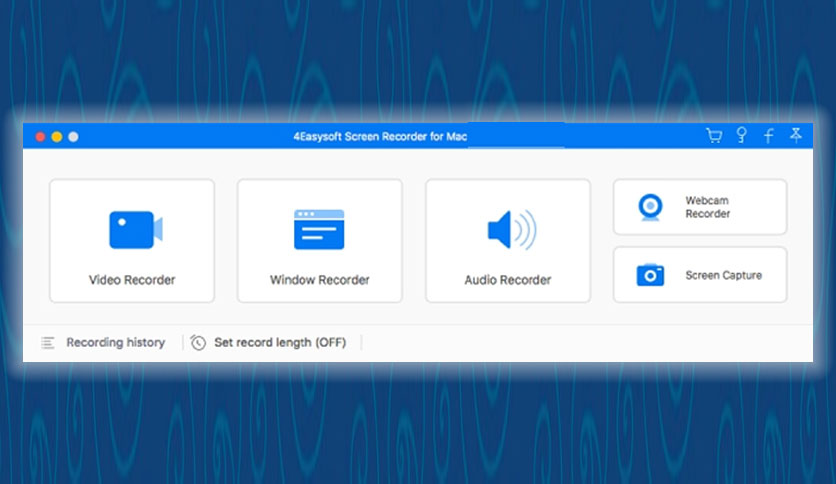Click the pin window icon

pyautogui.click(x=795, y=135)
